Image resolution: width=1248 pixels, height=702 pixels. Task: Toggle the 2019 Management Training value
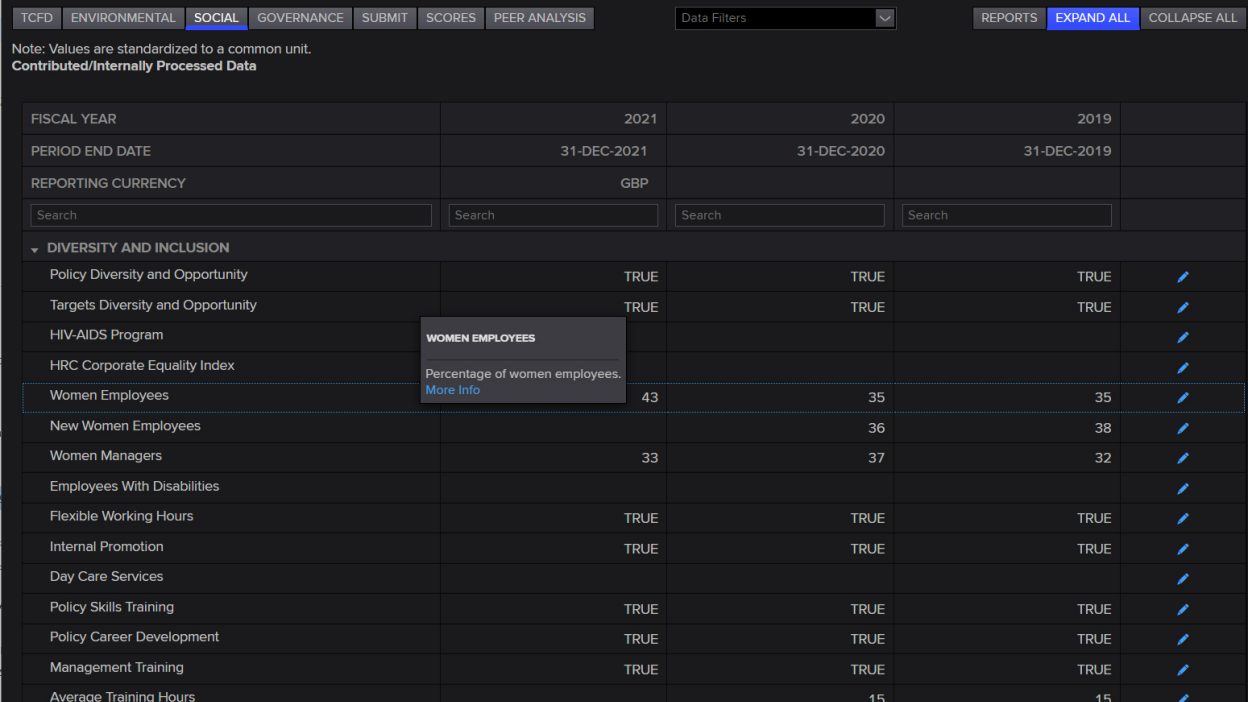pos(1094,669)
